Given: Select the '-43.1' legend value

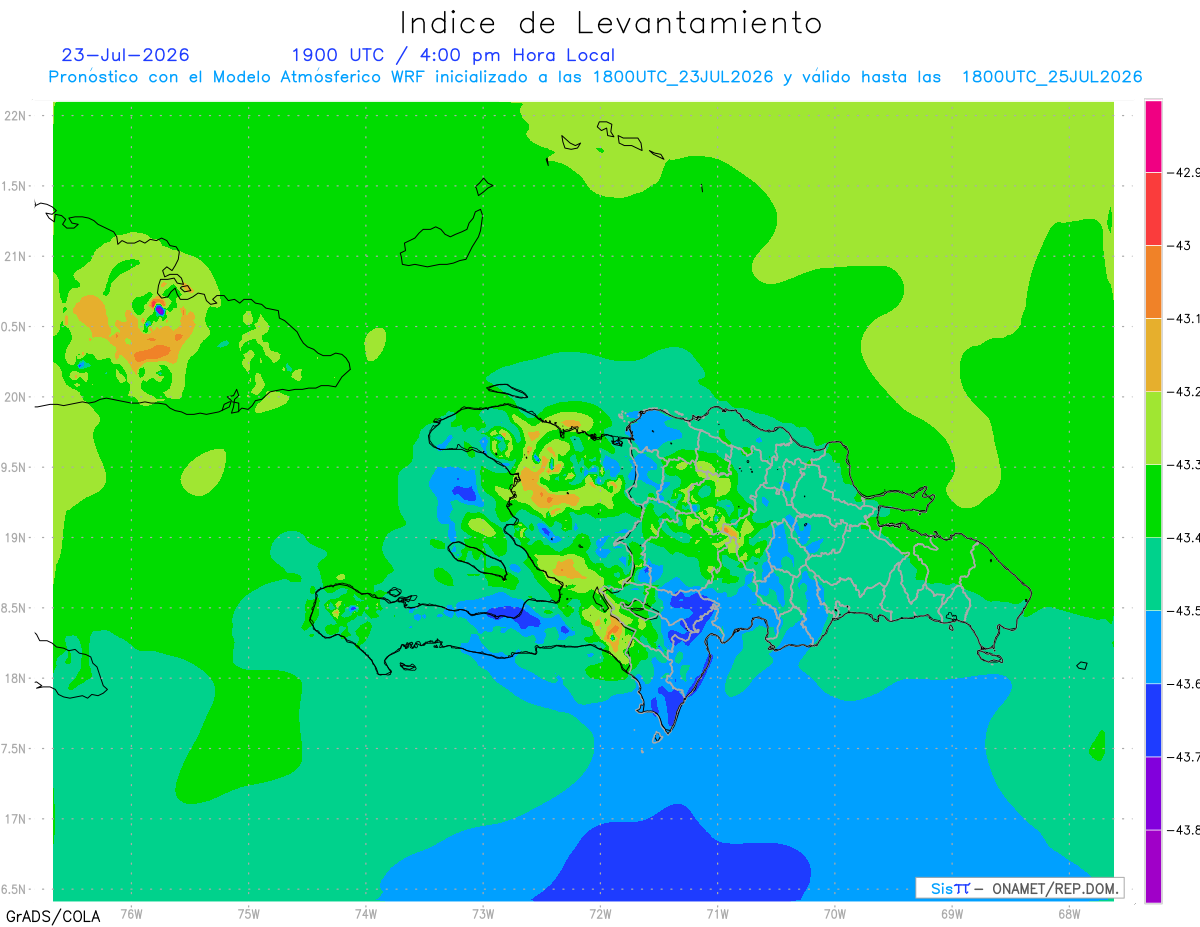Looking at the screenshot, I should 1183,319.
